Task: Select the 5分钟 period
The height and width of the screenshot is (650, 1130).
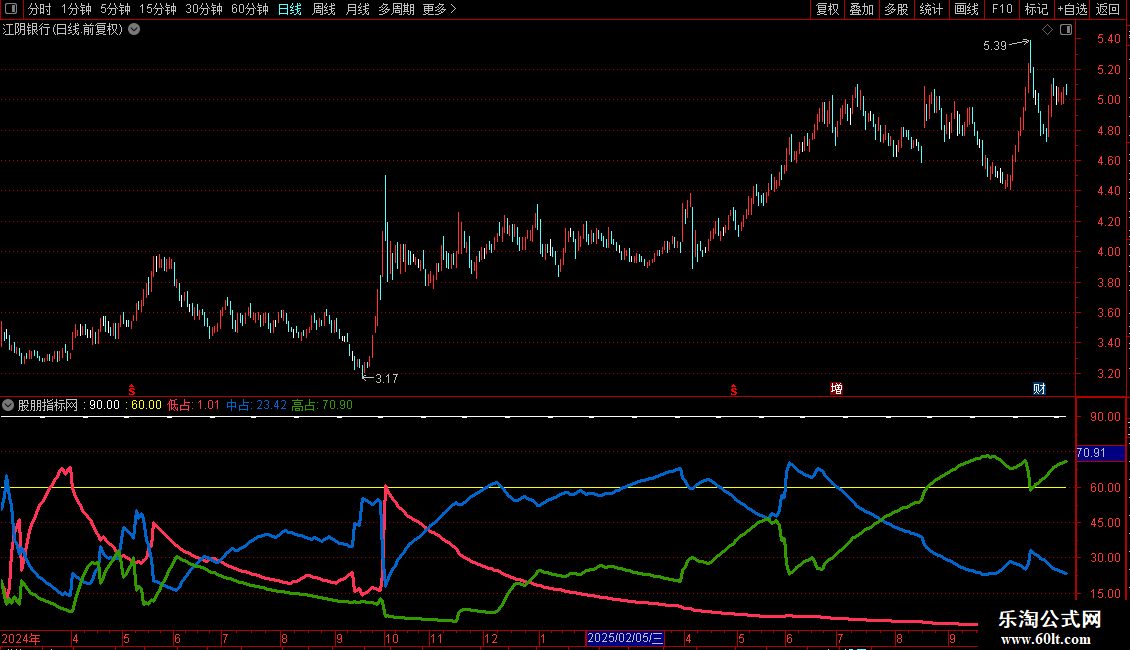Action: tap(115, 9)
